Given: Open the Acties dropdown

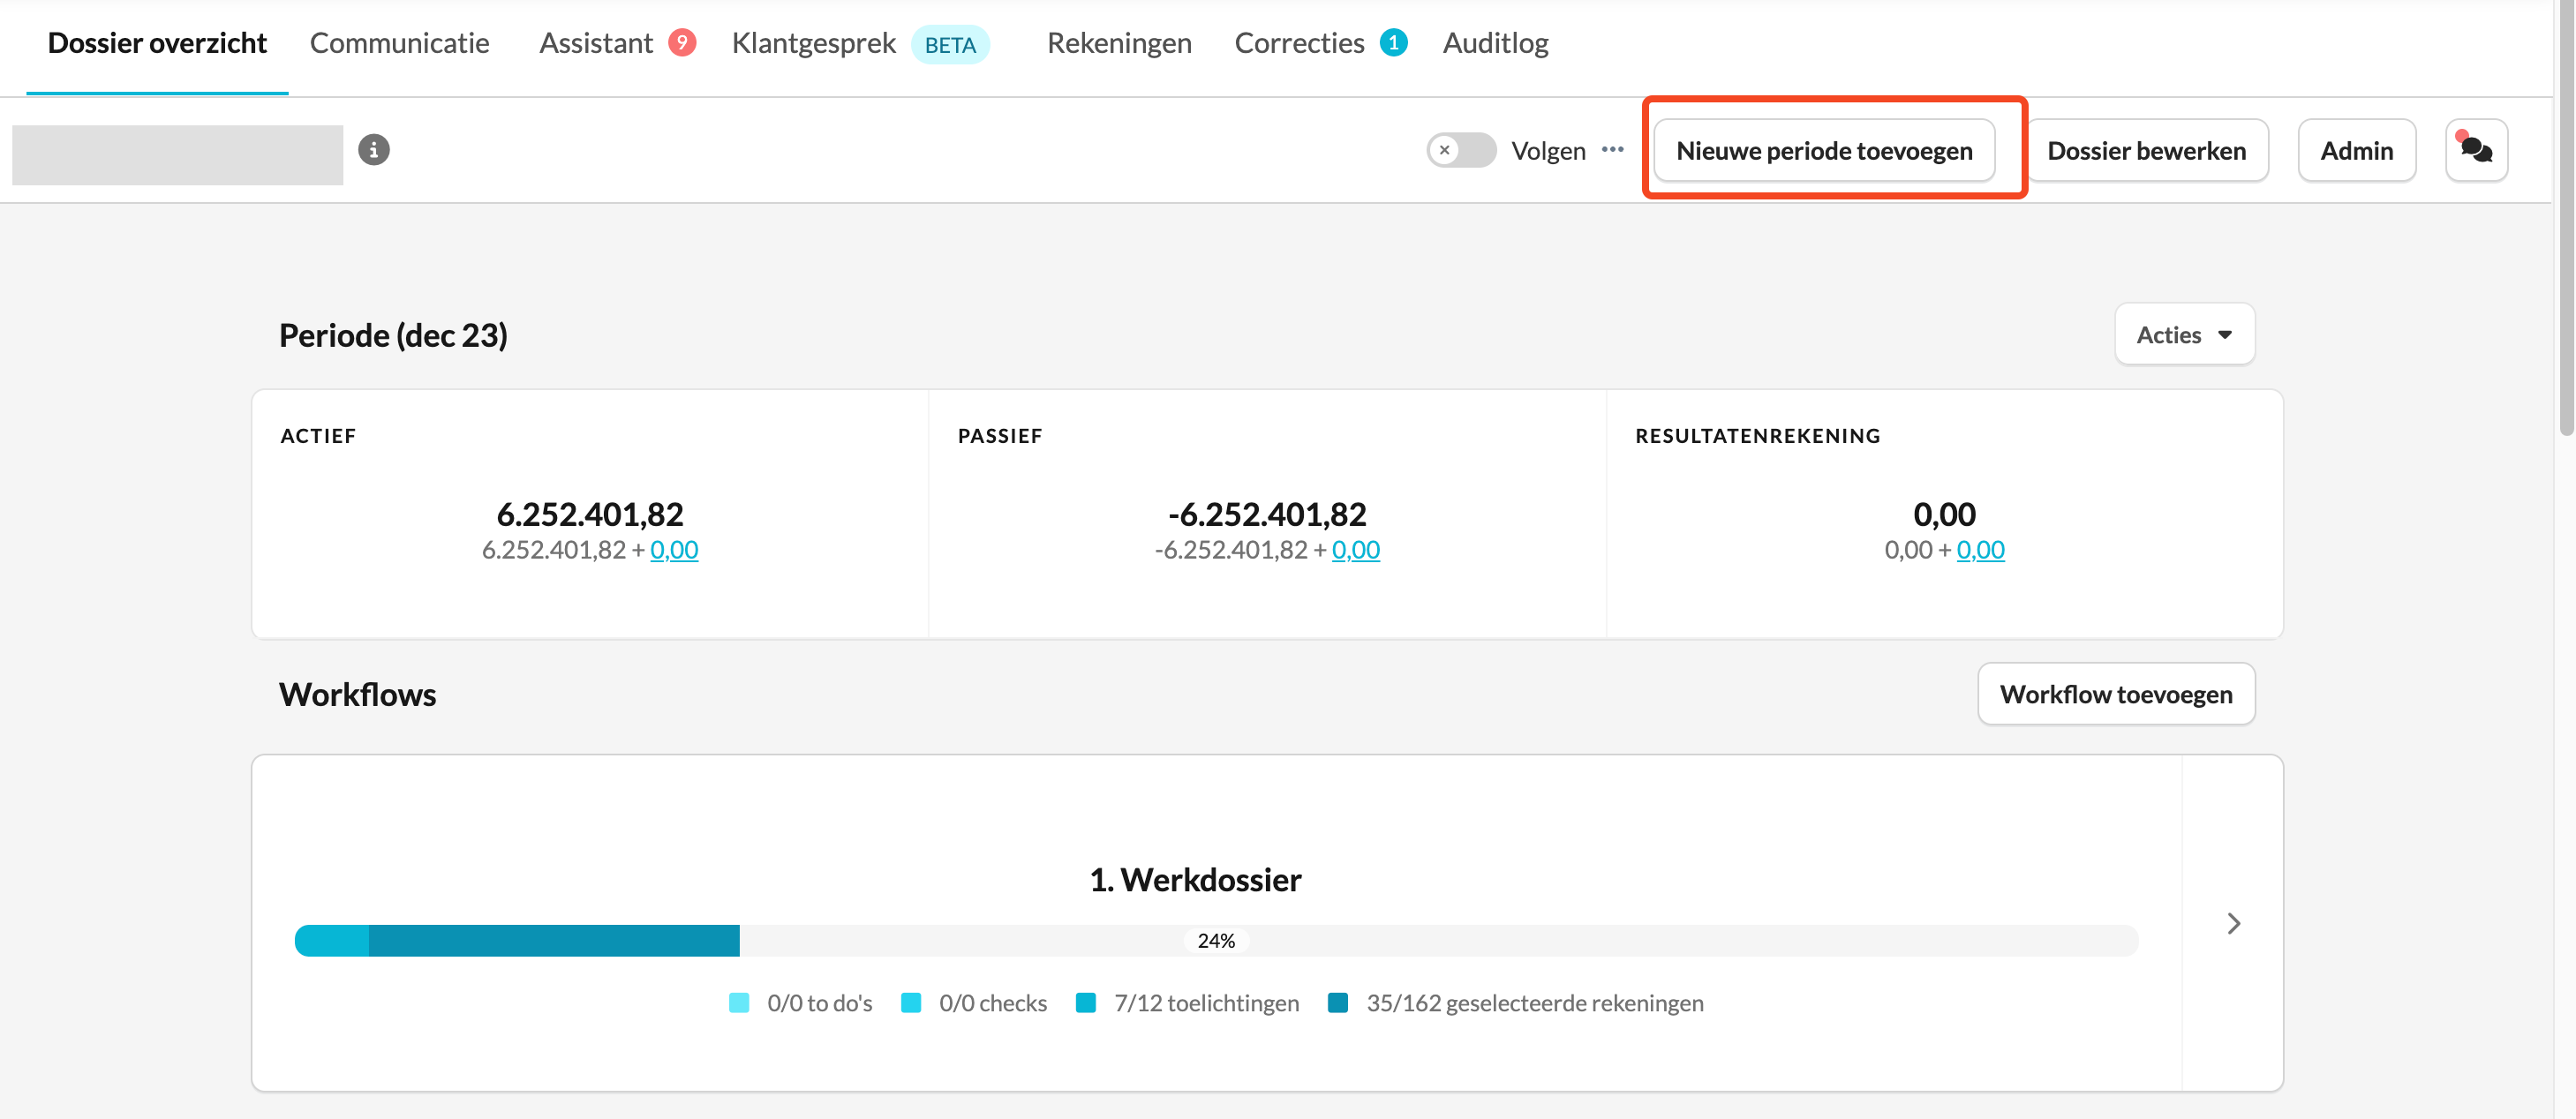Looking at the screenshot, I should pyautogui.click(x=2183, y=335).
